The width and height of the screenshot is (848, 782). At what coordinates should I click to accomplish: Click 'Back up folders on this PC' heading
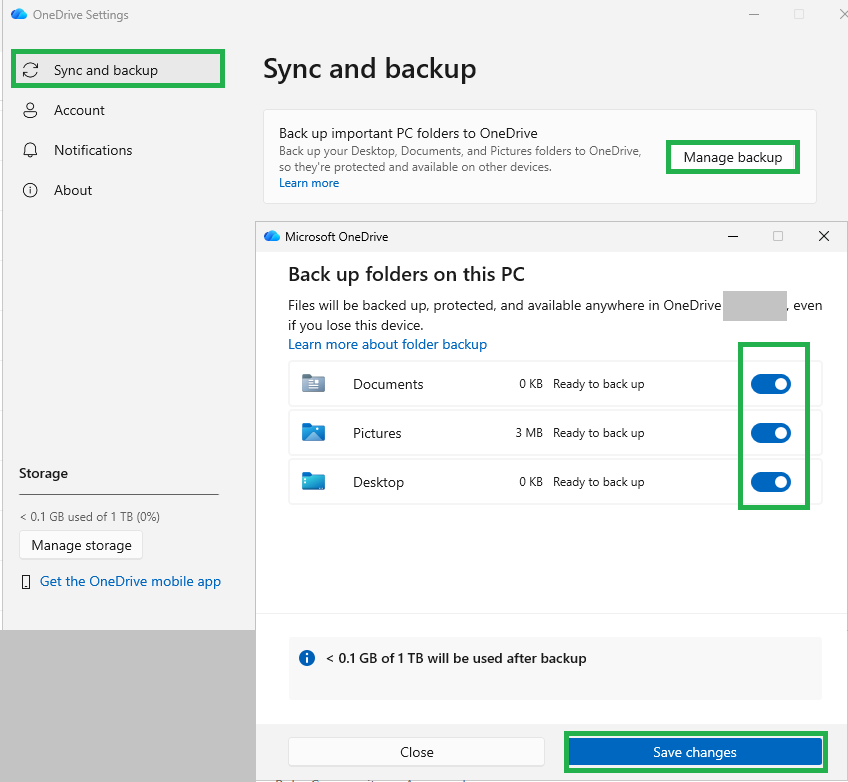point(406,274)
